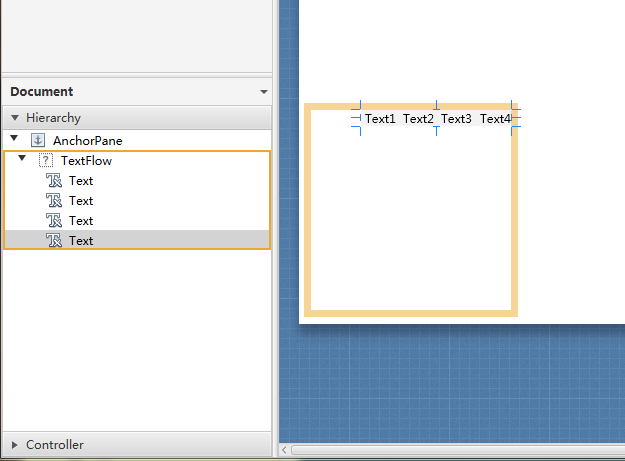Select the TextFlow label in Hierarchy

coord(87,161)
